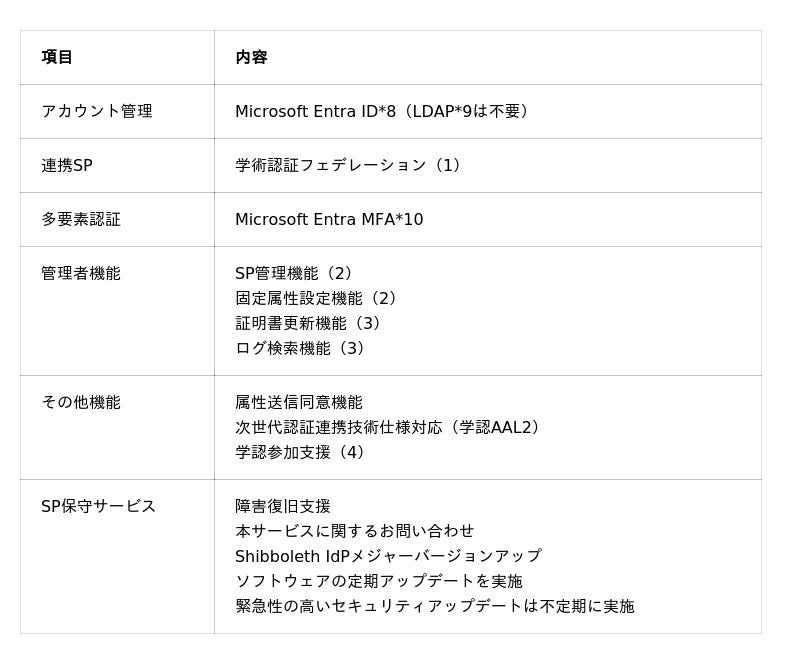Select the 管理者機能 row label
The image size is (800, 664).
[x=81, y=273]
